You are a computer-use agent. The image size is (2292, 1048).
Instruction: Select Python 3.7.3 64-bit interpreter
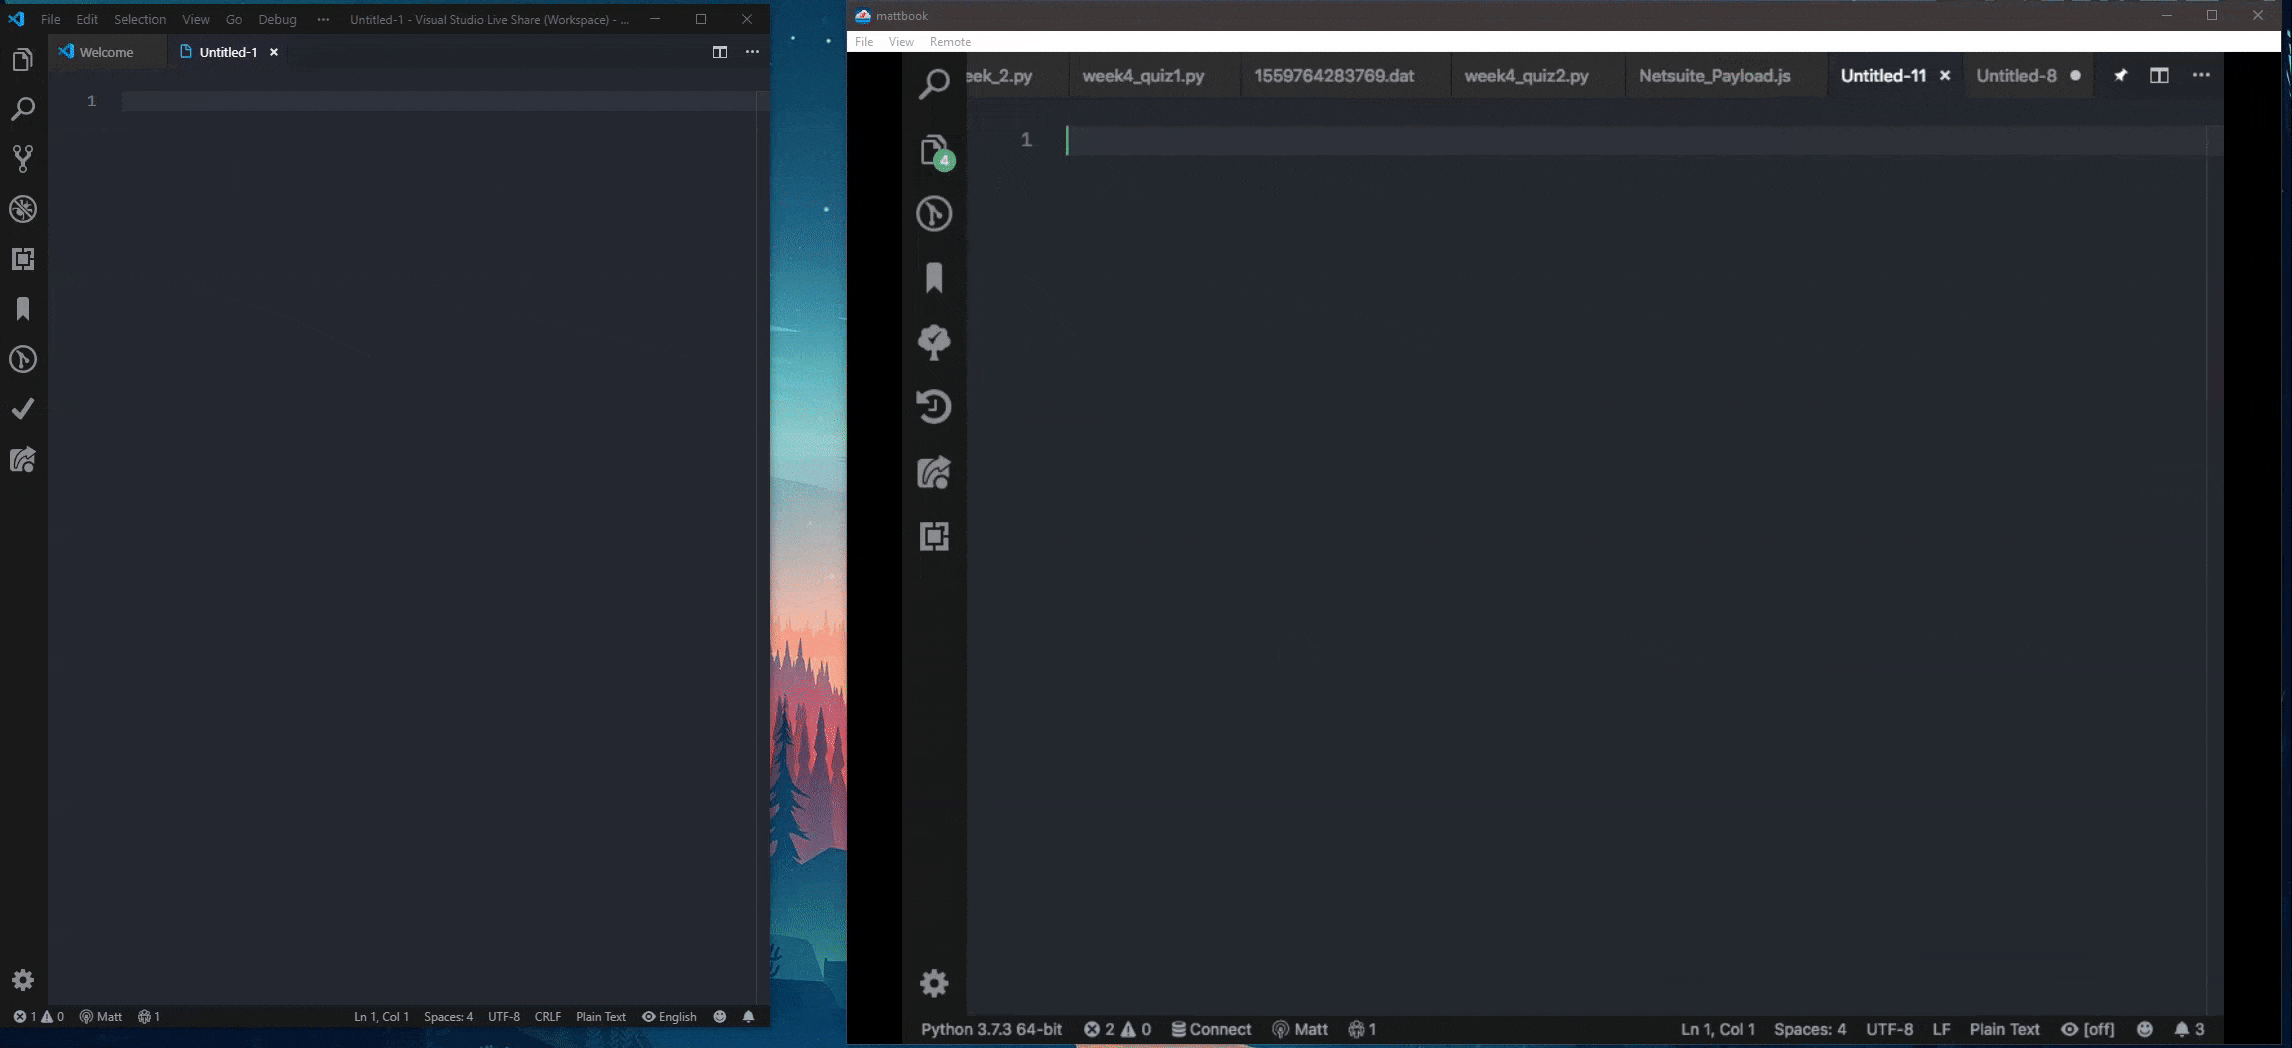991,1029
